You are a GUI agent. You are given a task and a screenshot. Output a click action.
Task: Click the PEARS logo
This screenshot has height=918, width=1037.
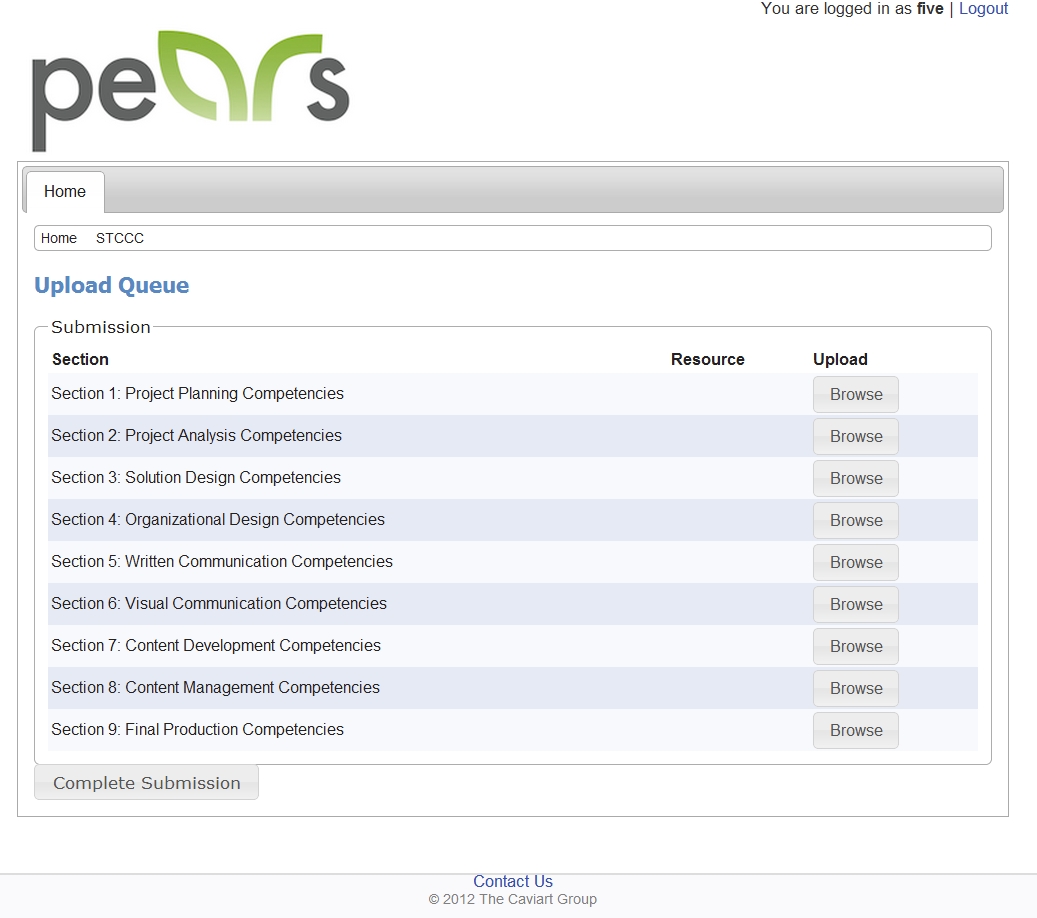click(190, 90)
